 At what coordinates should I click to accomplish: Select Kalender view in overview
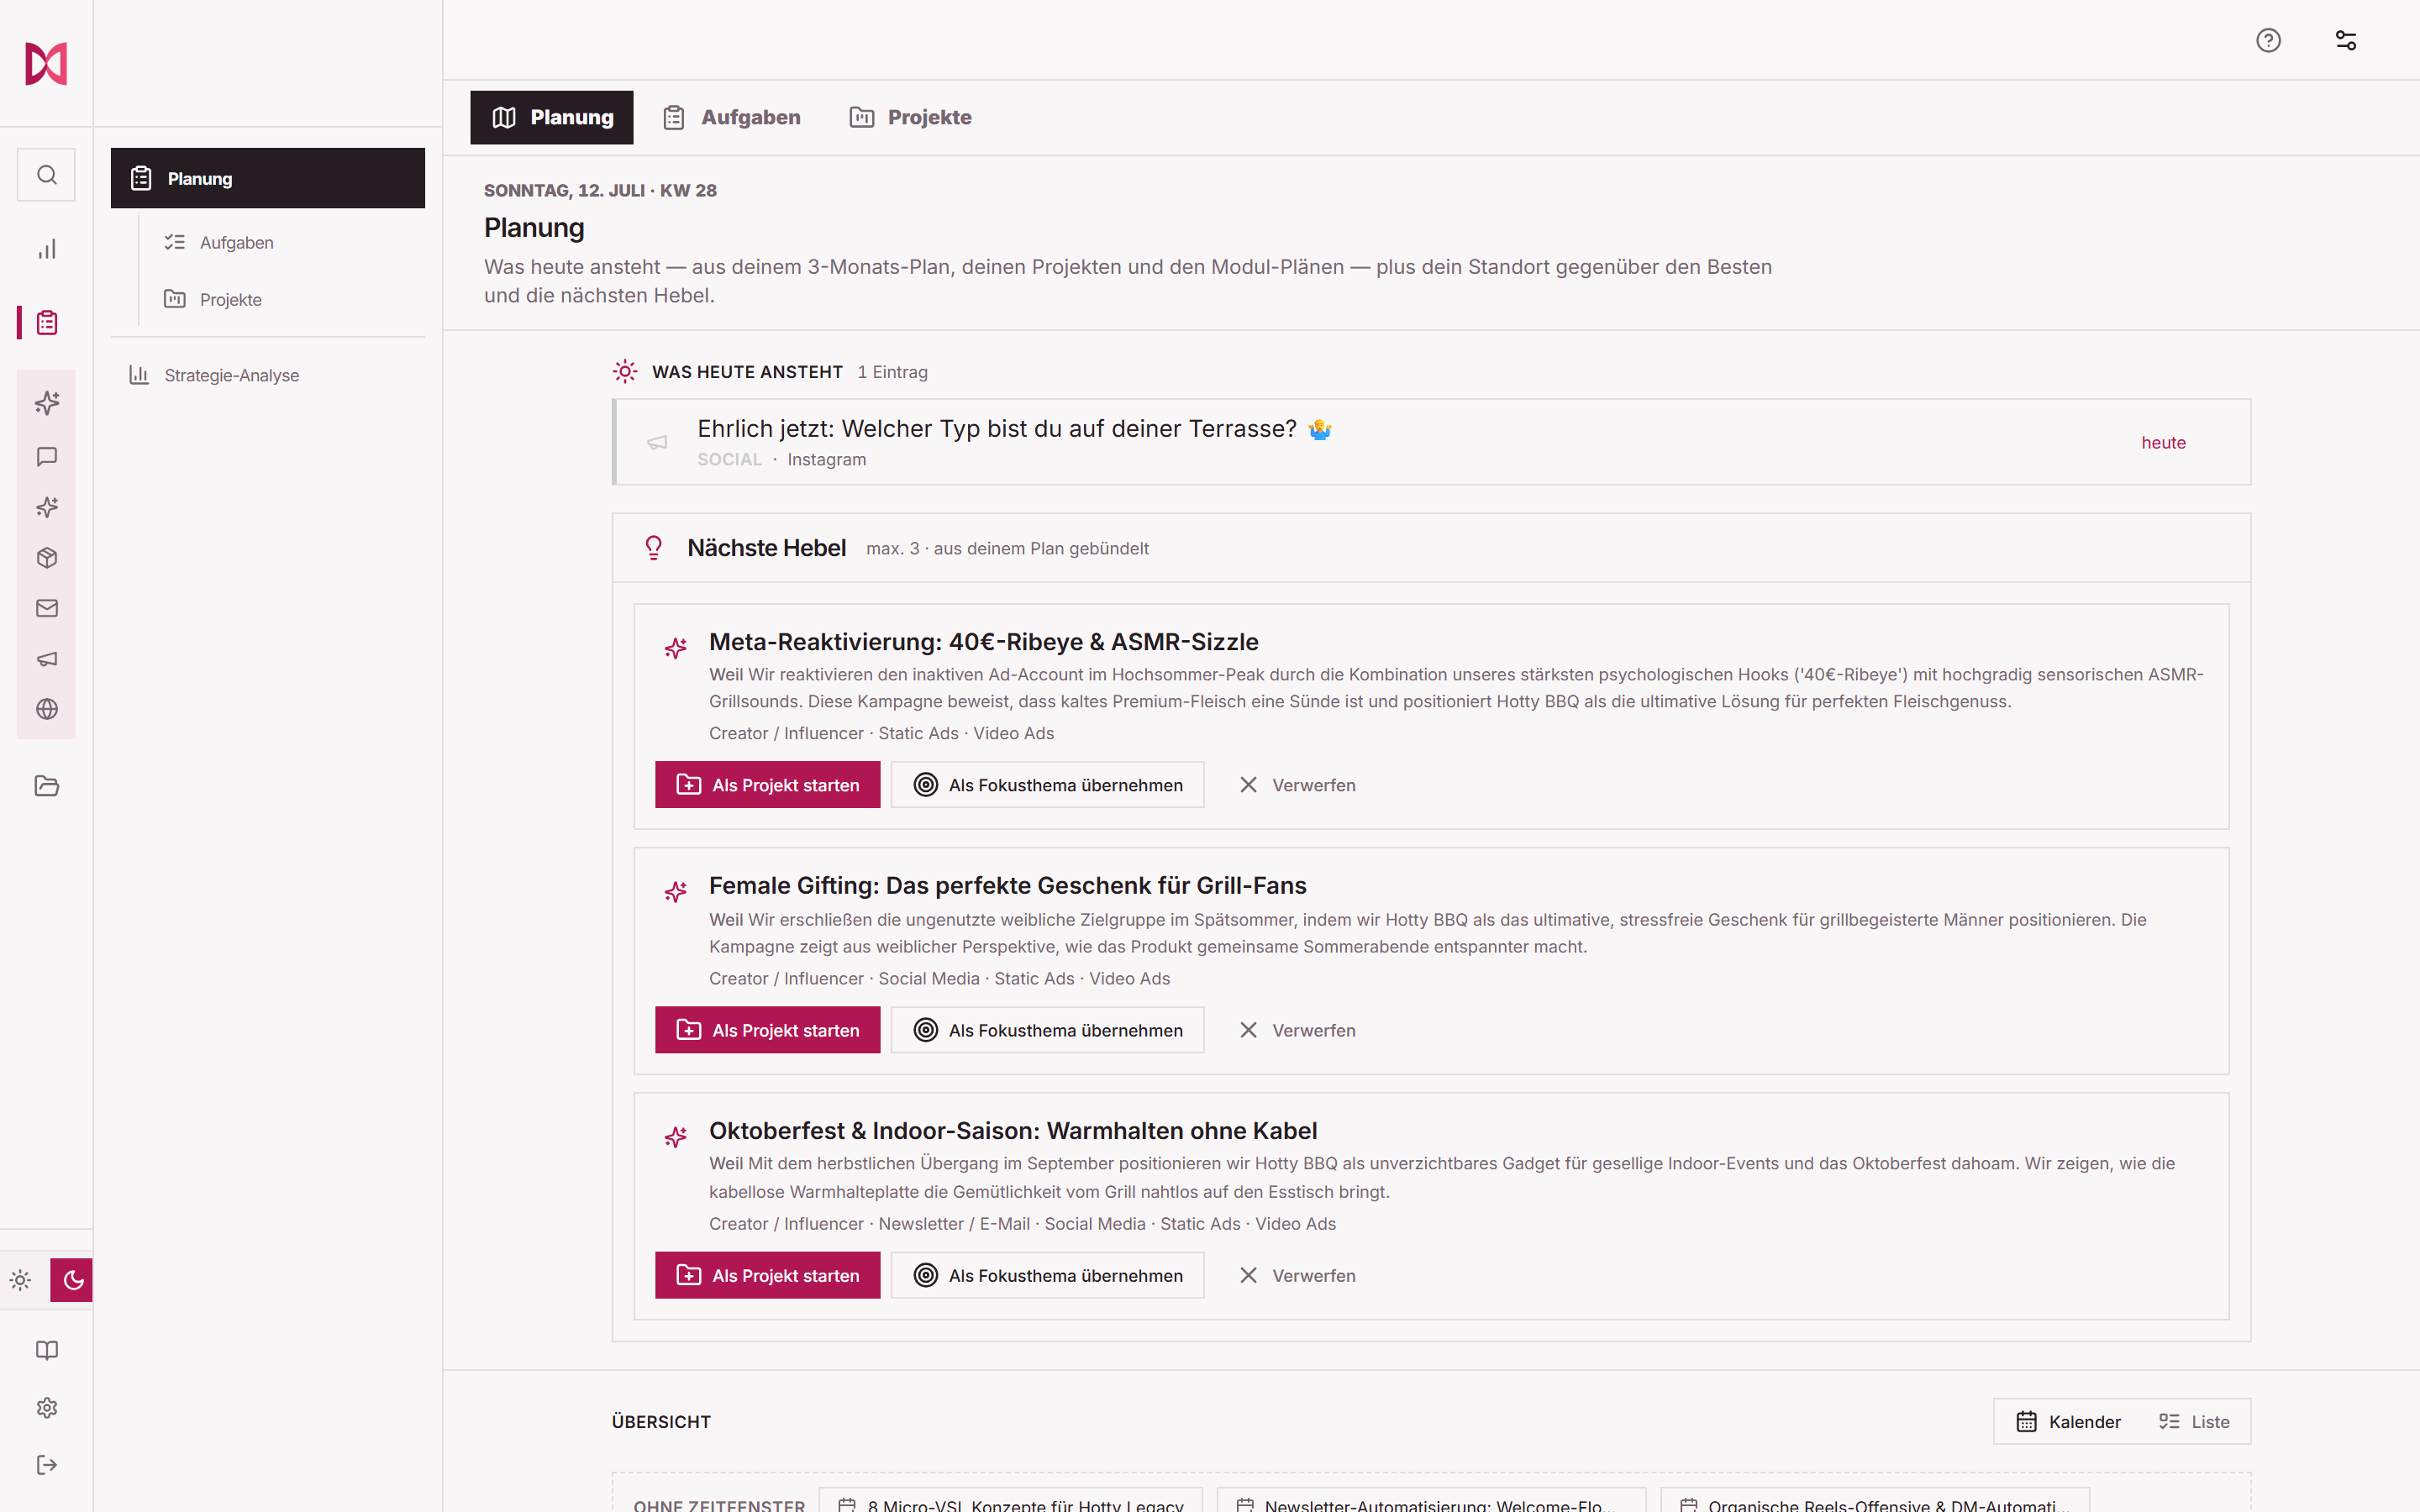pos(2068,1422)
